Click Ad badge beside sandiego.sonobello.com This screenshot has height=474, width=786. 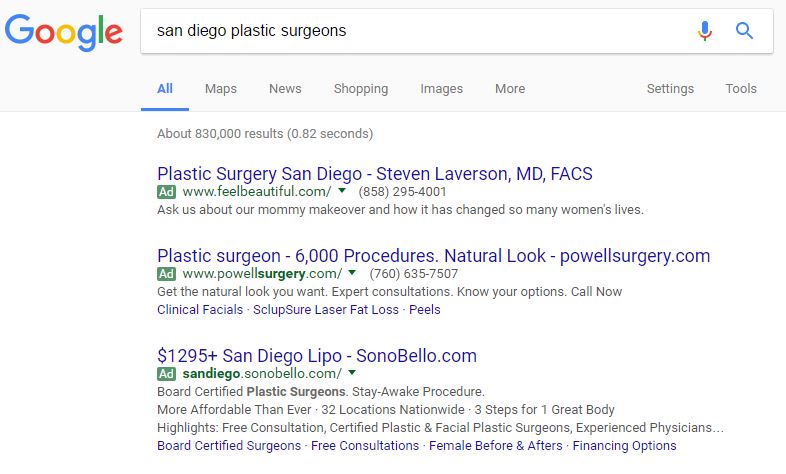(166, 374)
